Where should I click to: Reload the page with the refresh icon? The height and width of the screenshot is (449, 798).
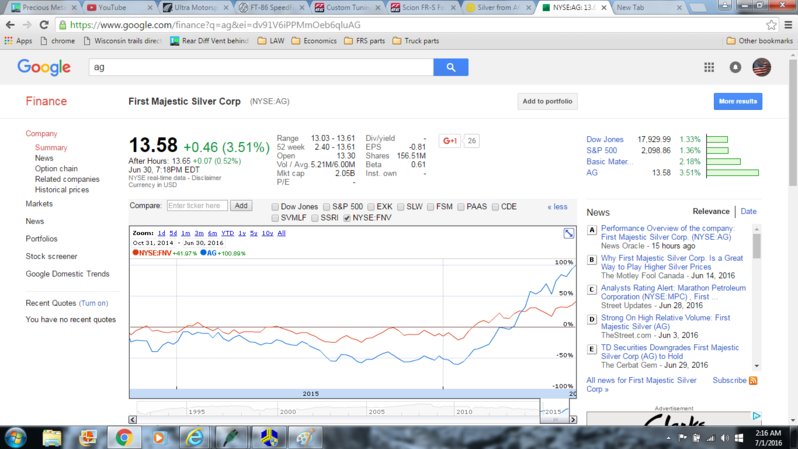coord(44,25)
